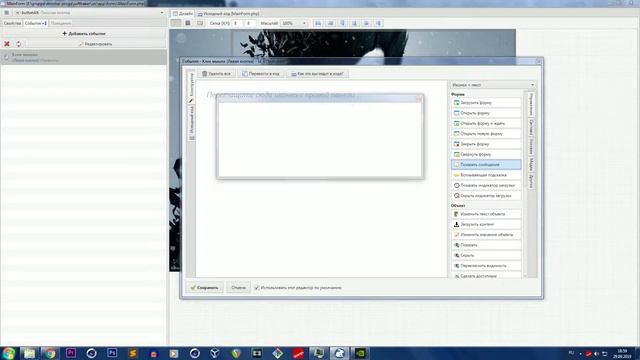
Task: Add 'Загрузить контент' action
Action: 486,224
